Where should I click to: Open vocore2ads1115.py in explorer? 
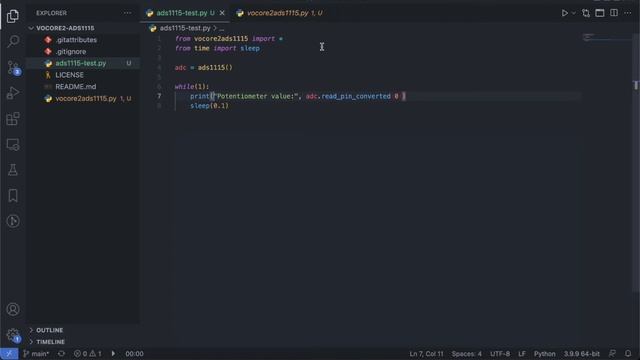point(86,98)
